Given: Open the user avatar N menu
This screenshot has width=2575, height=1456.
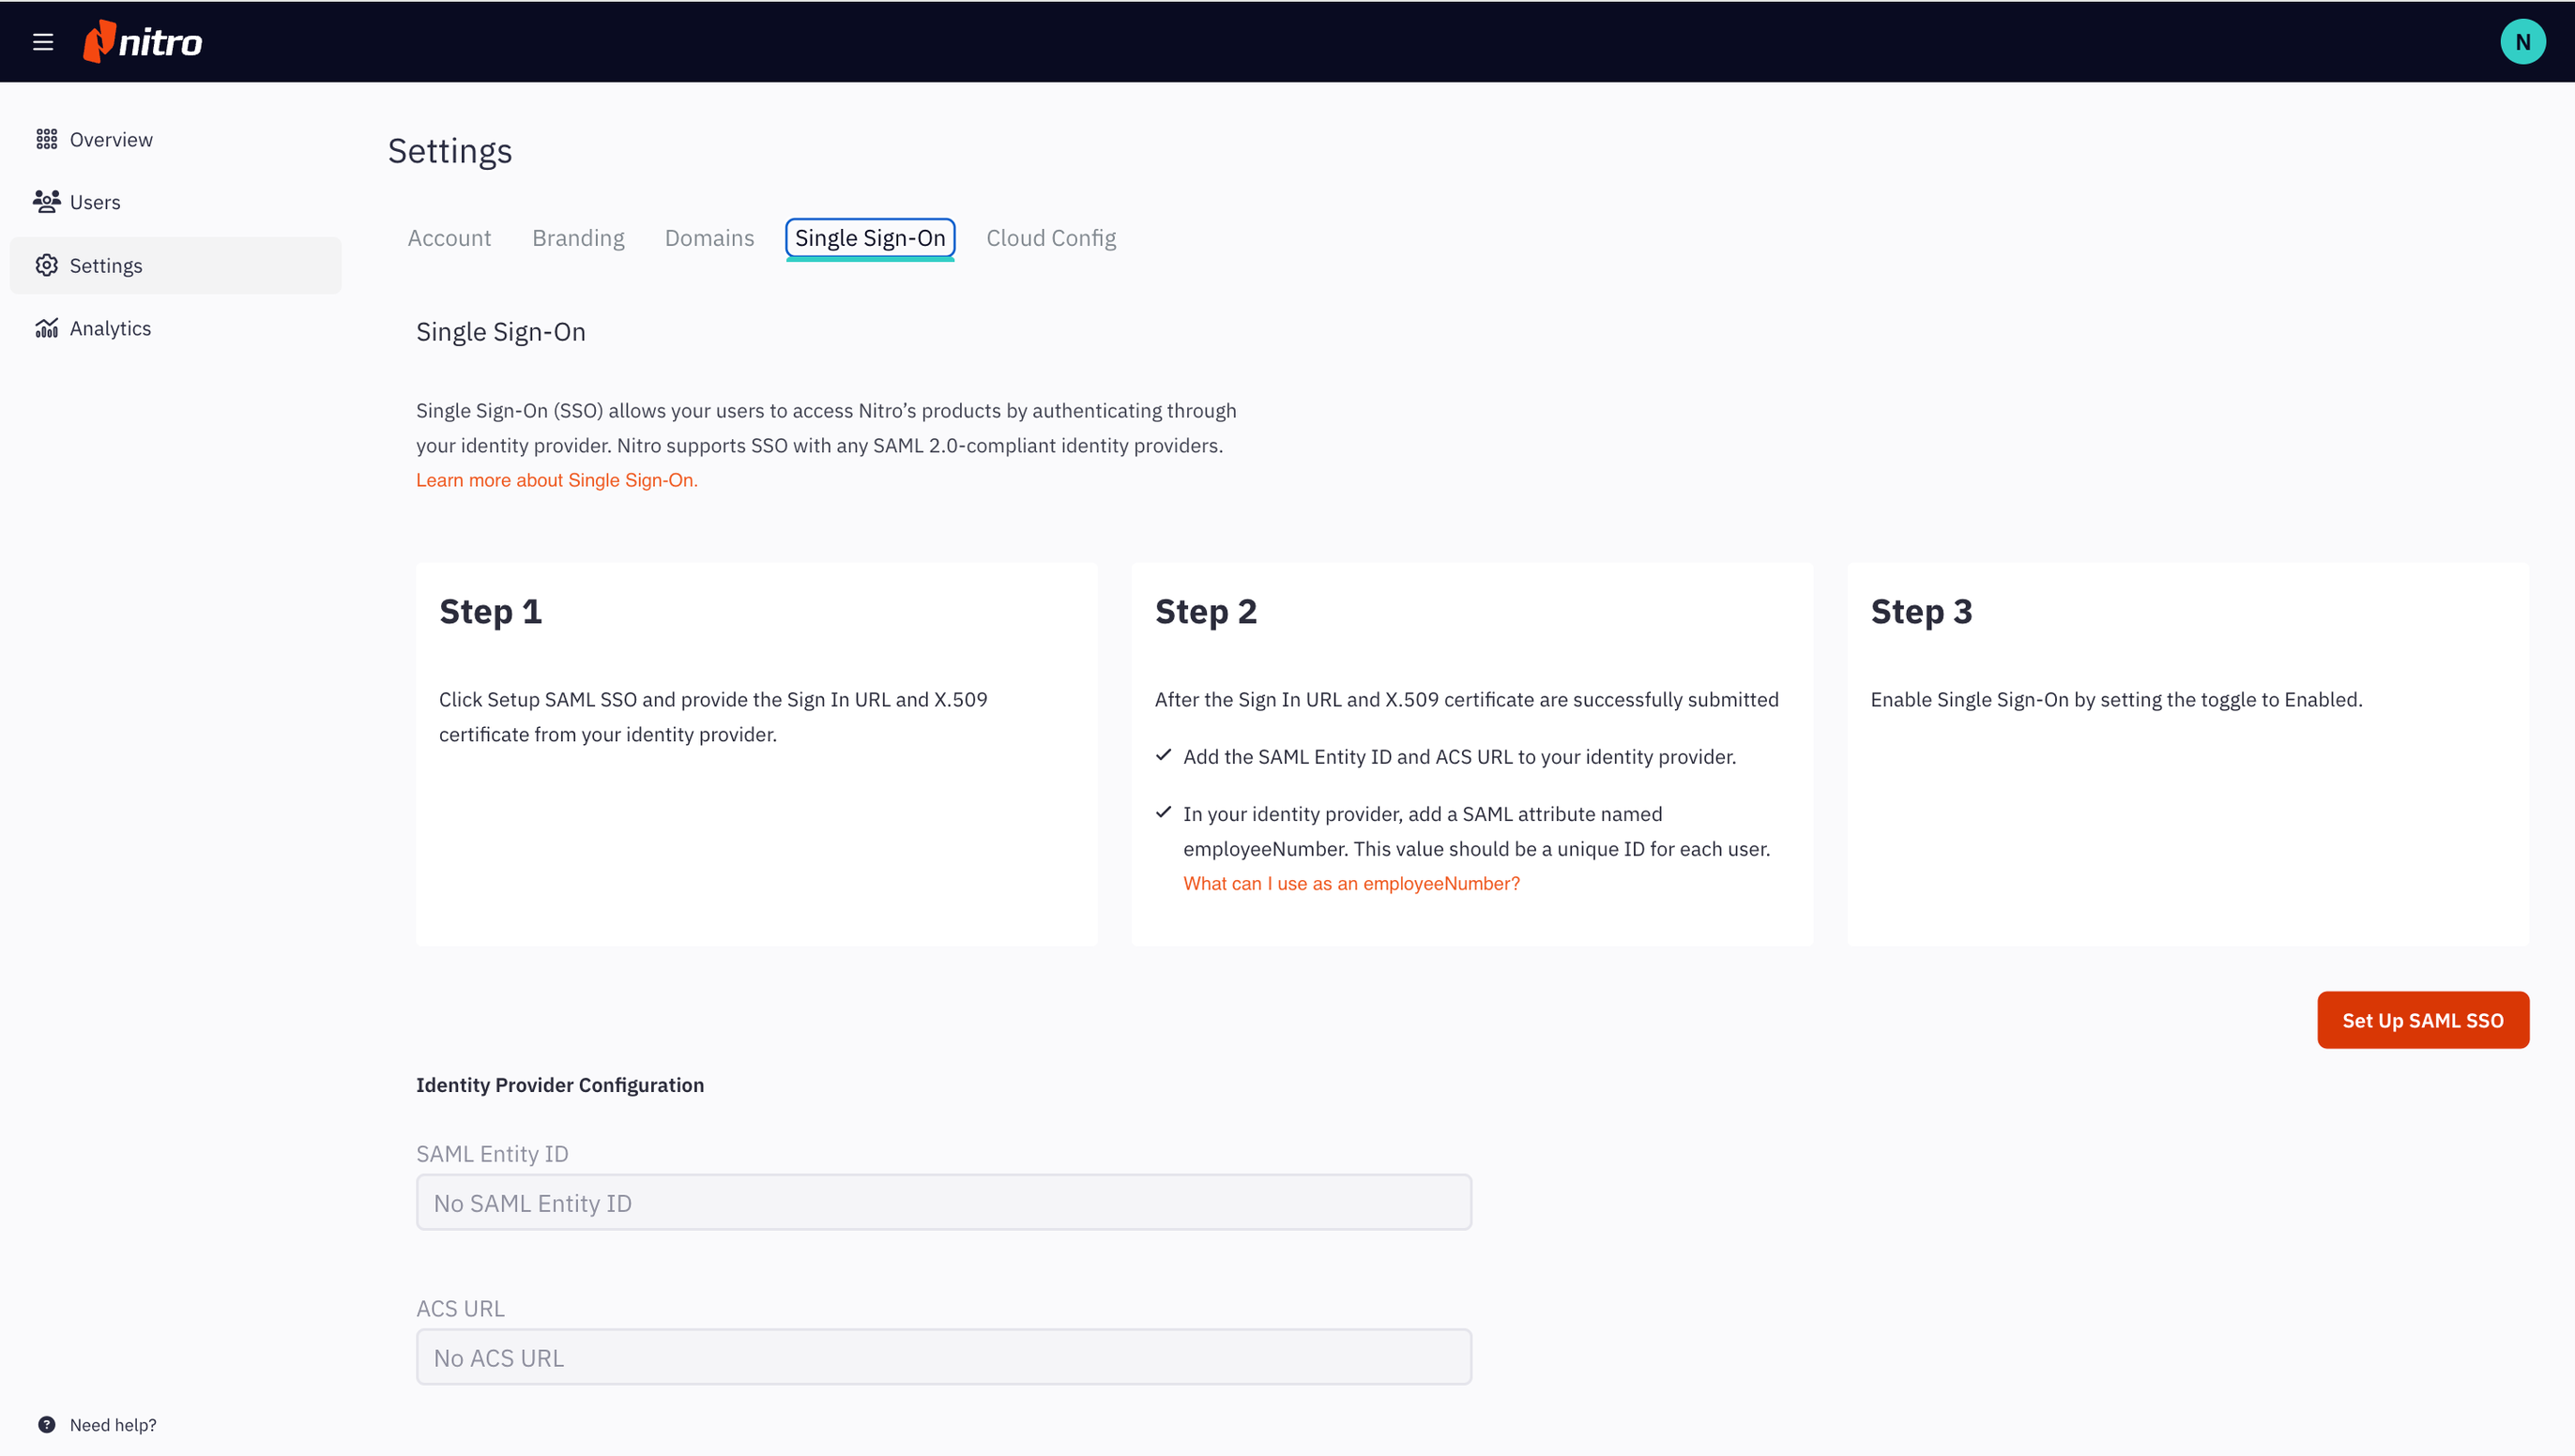Looking at the screenshot, I should tap(2522, 42).
